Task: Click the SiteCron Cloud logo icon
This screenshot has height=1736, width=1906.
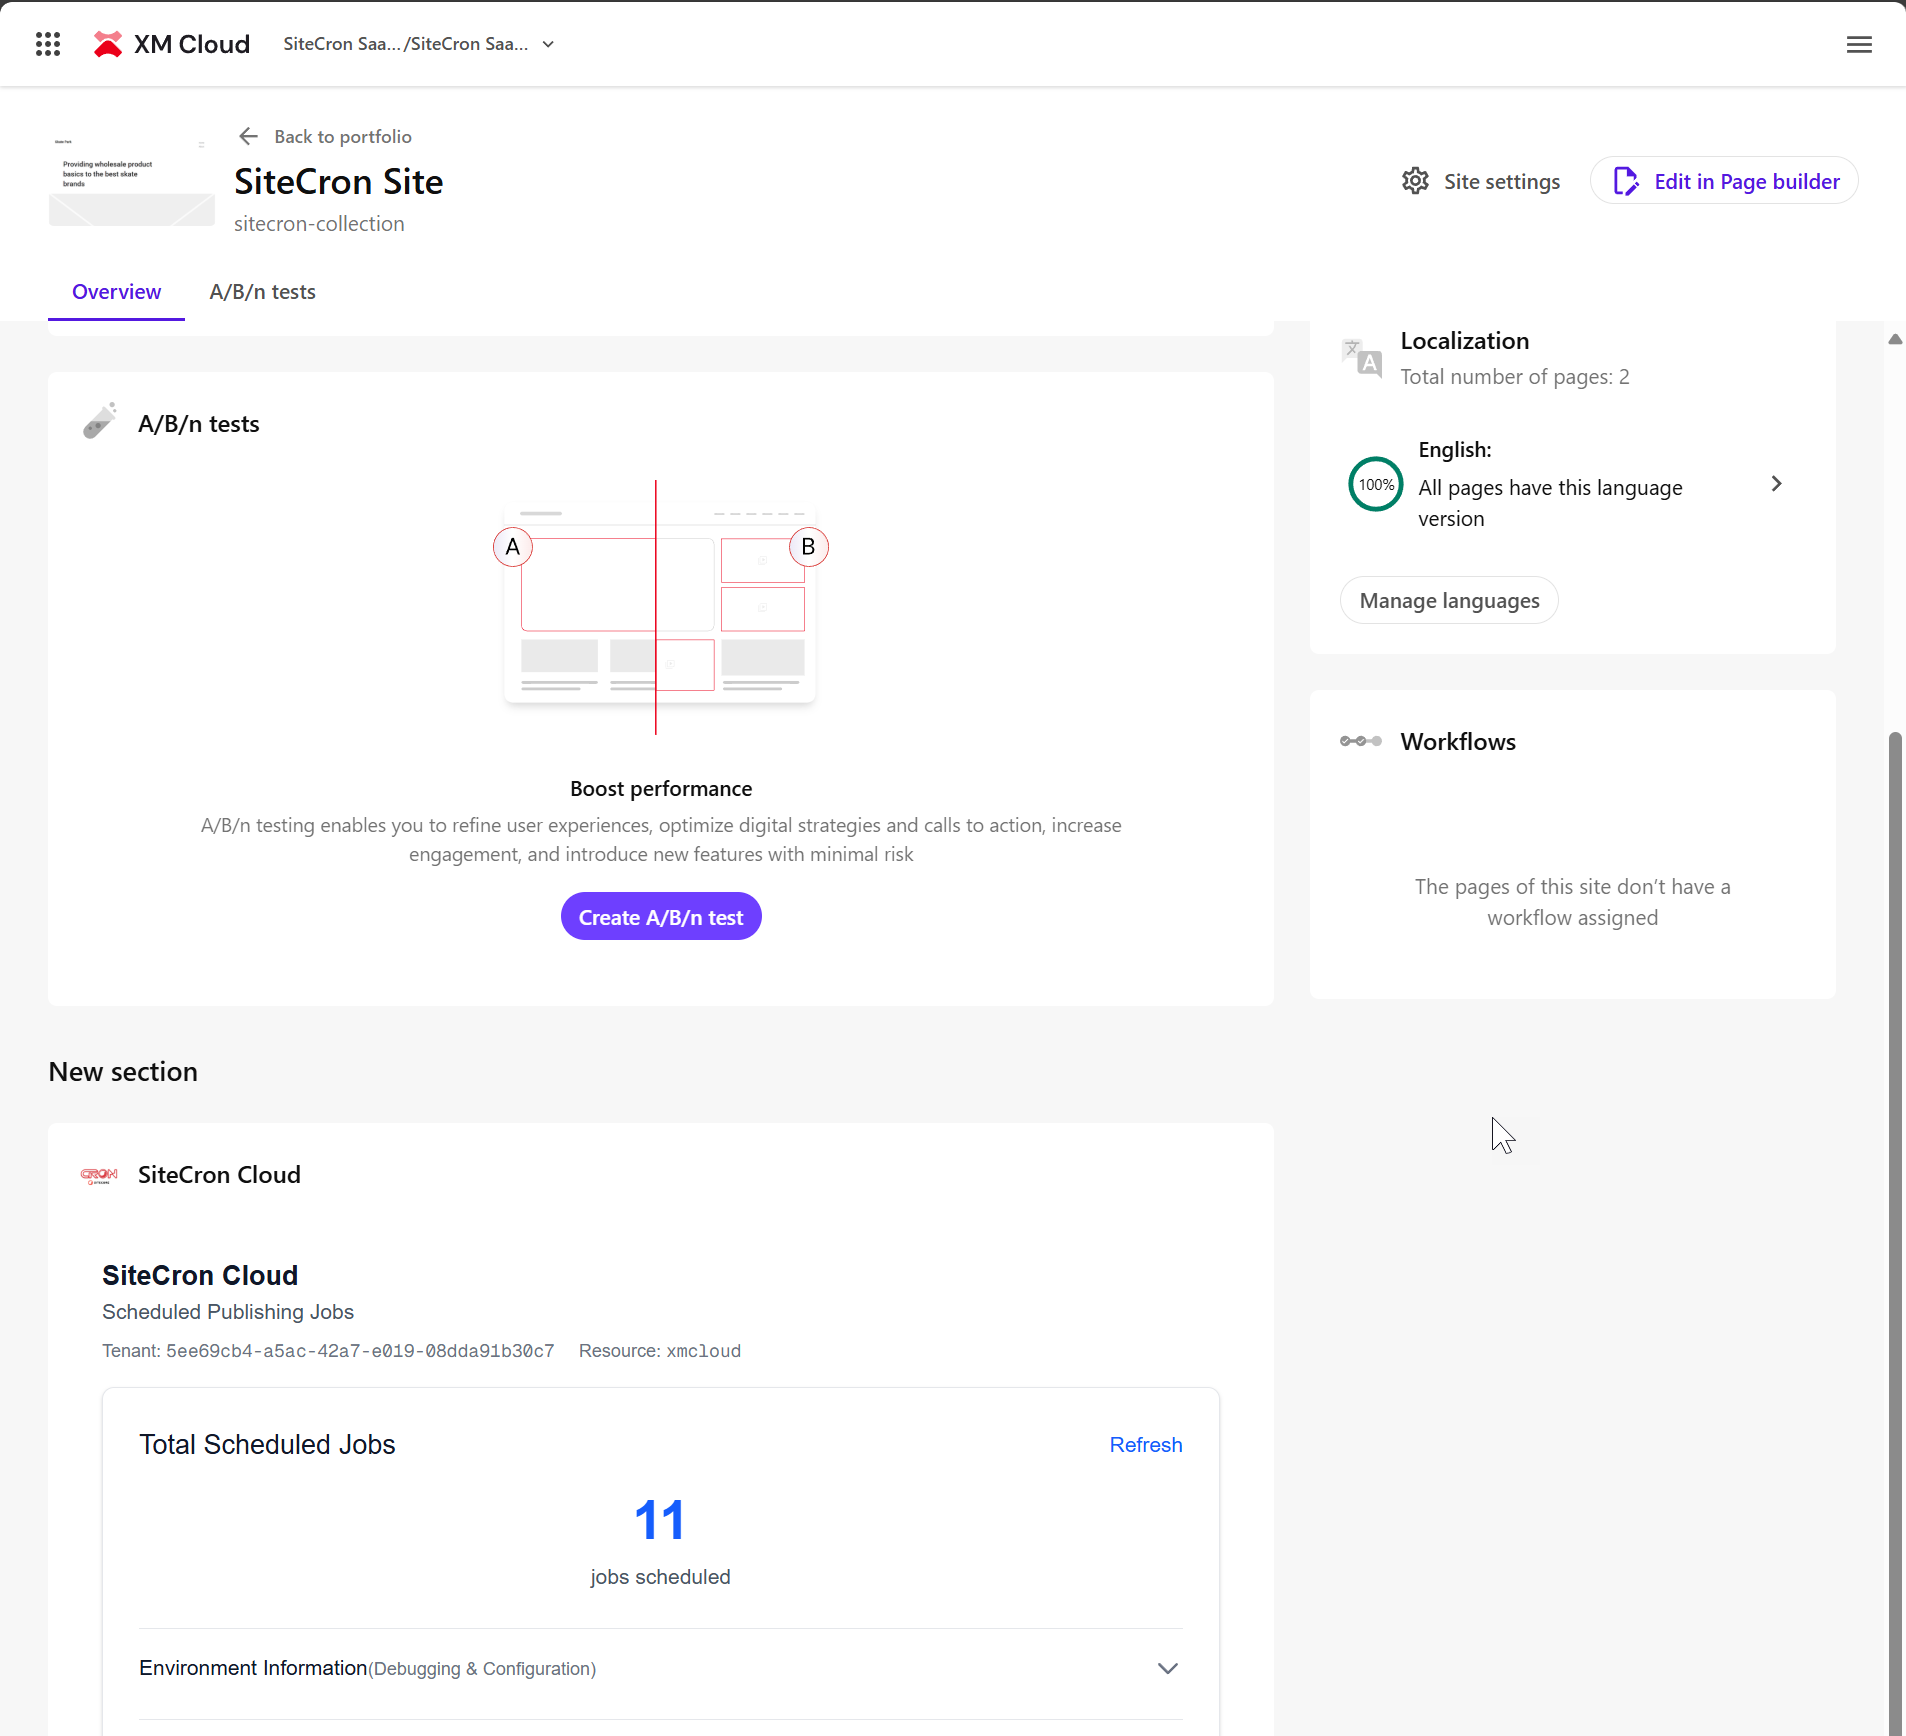Action: click(x=99, y=1175)
